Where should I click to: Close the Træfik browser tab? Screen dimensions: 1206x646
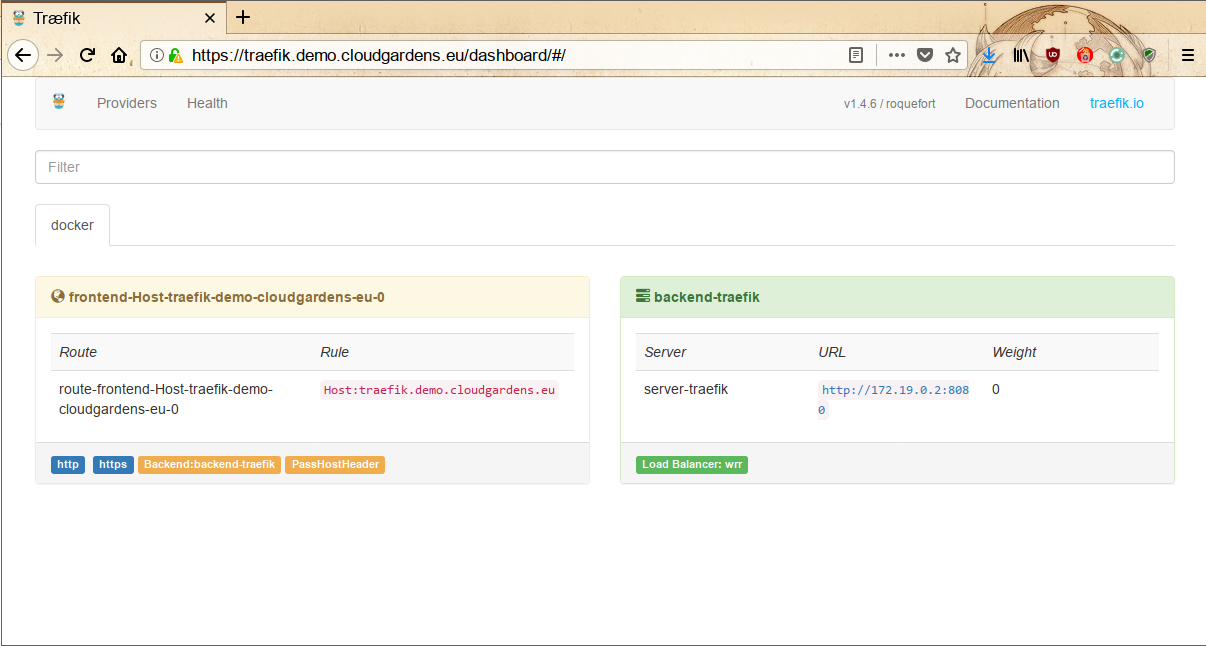pos(210,18)
